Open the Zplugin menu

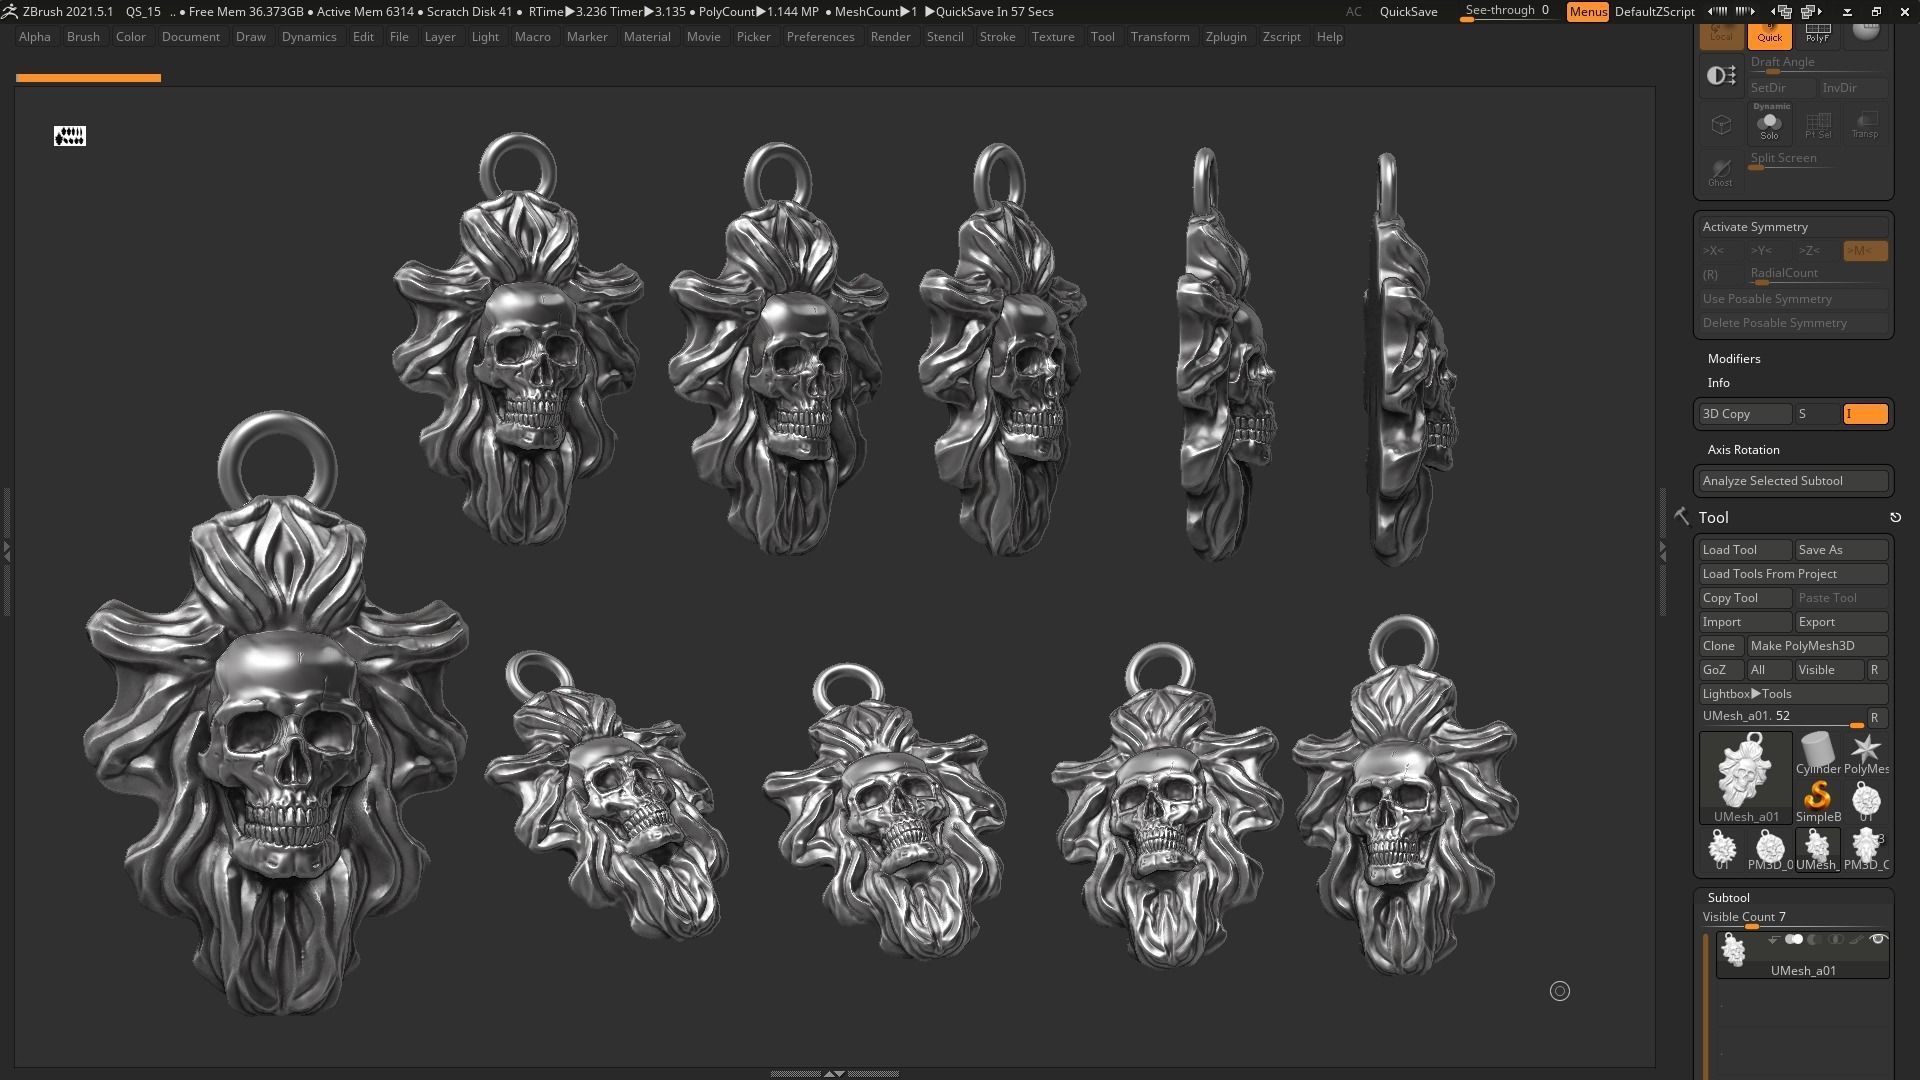[1225, 37]
